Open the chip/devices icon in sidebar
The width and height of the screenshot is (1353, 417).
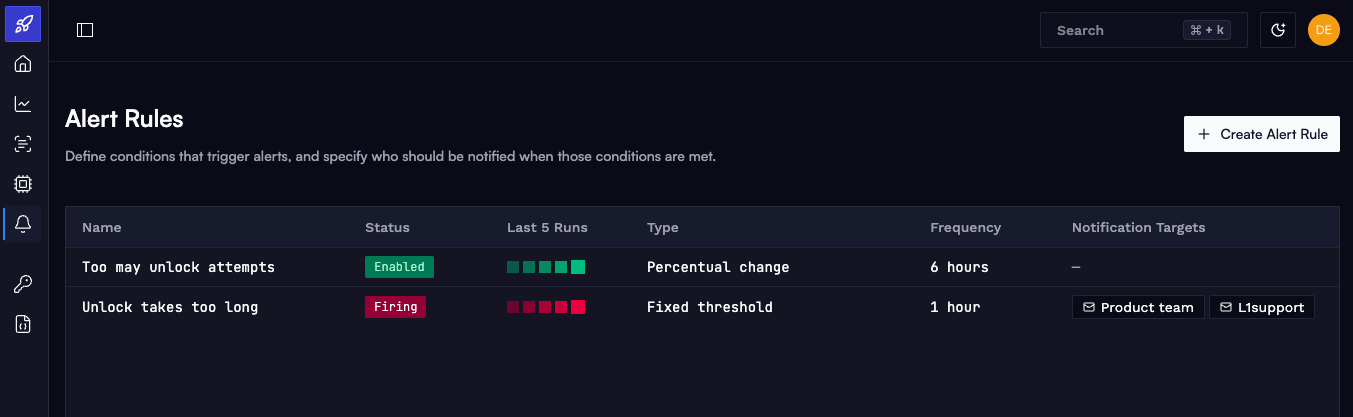coord(23,184)
